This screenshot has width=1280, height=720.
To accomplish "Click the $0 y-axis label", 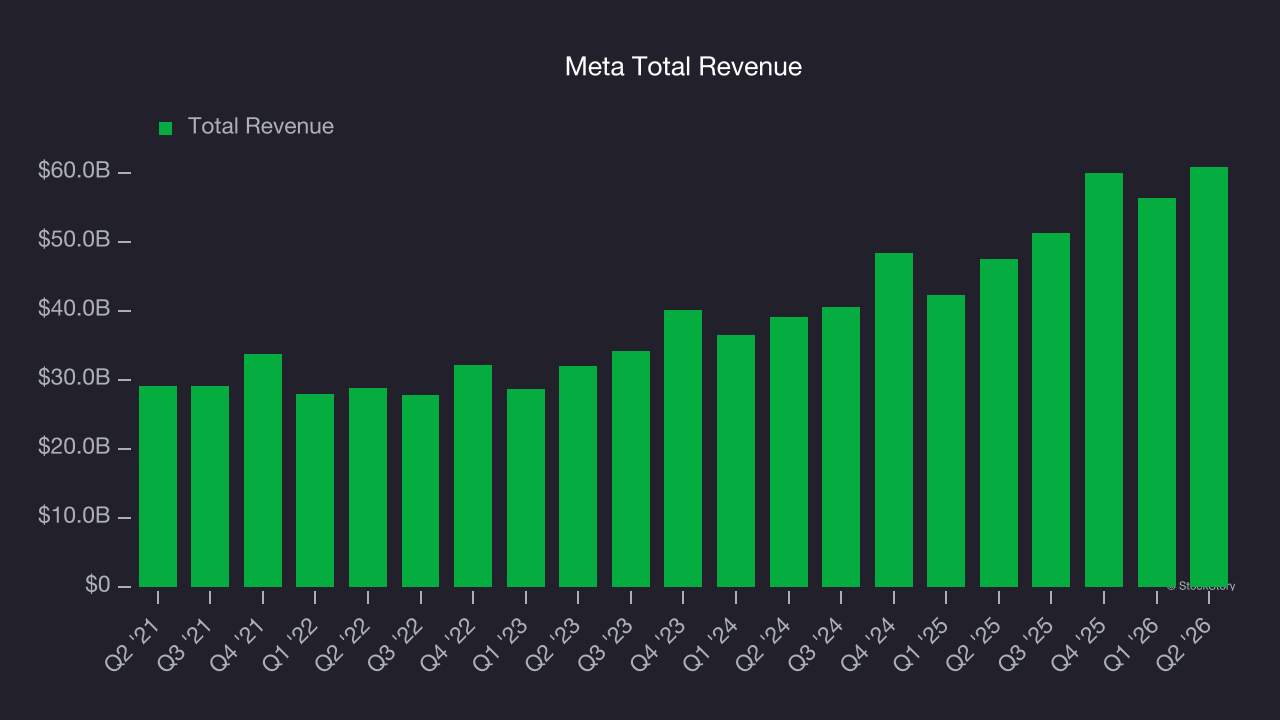I will (97, 585).
